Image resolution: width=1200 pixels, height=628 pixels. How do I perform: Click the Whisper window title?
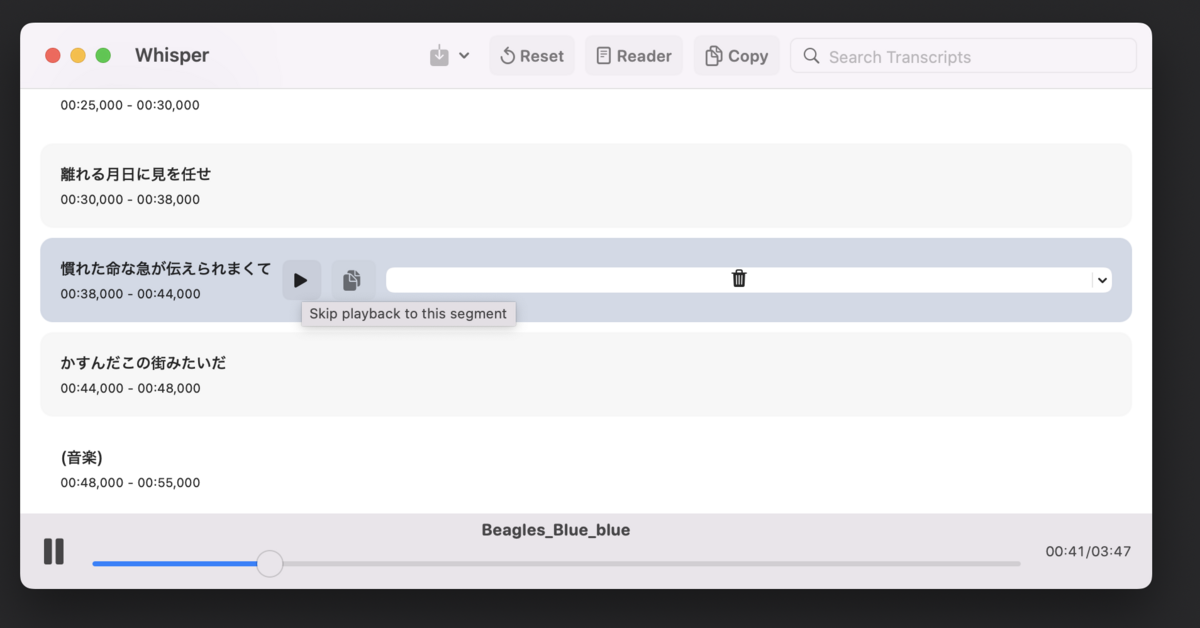point(172,55)
